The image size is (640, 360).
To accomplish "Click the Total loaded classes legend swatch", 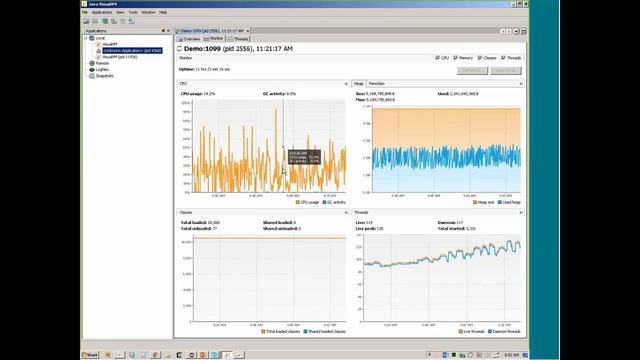I will pyautogui.click(x=263, y=331).
